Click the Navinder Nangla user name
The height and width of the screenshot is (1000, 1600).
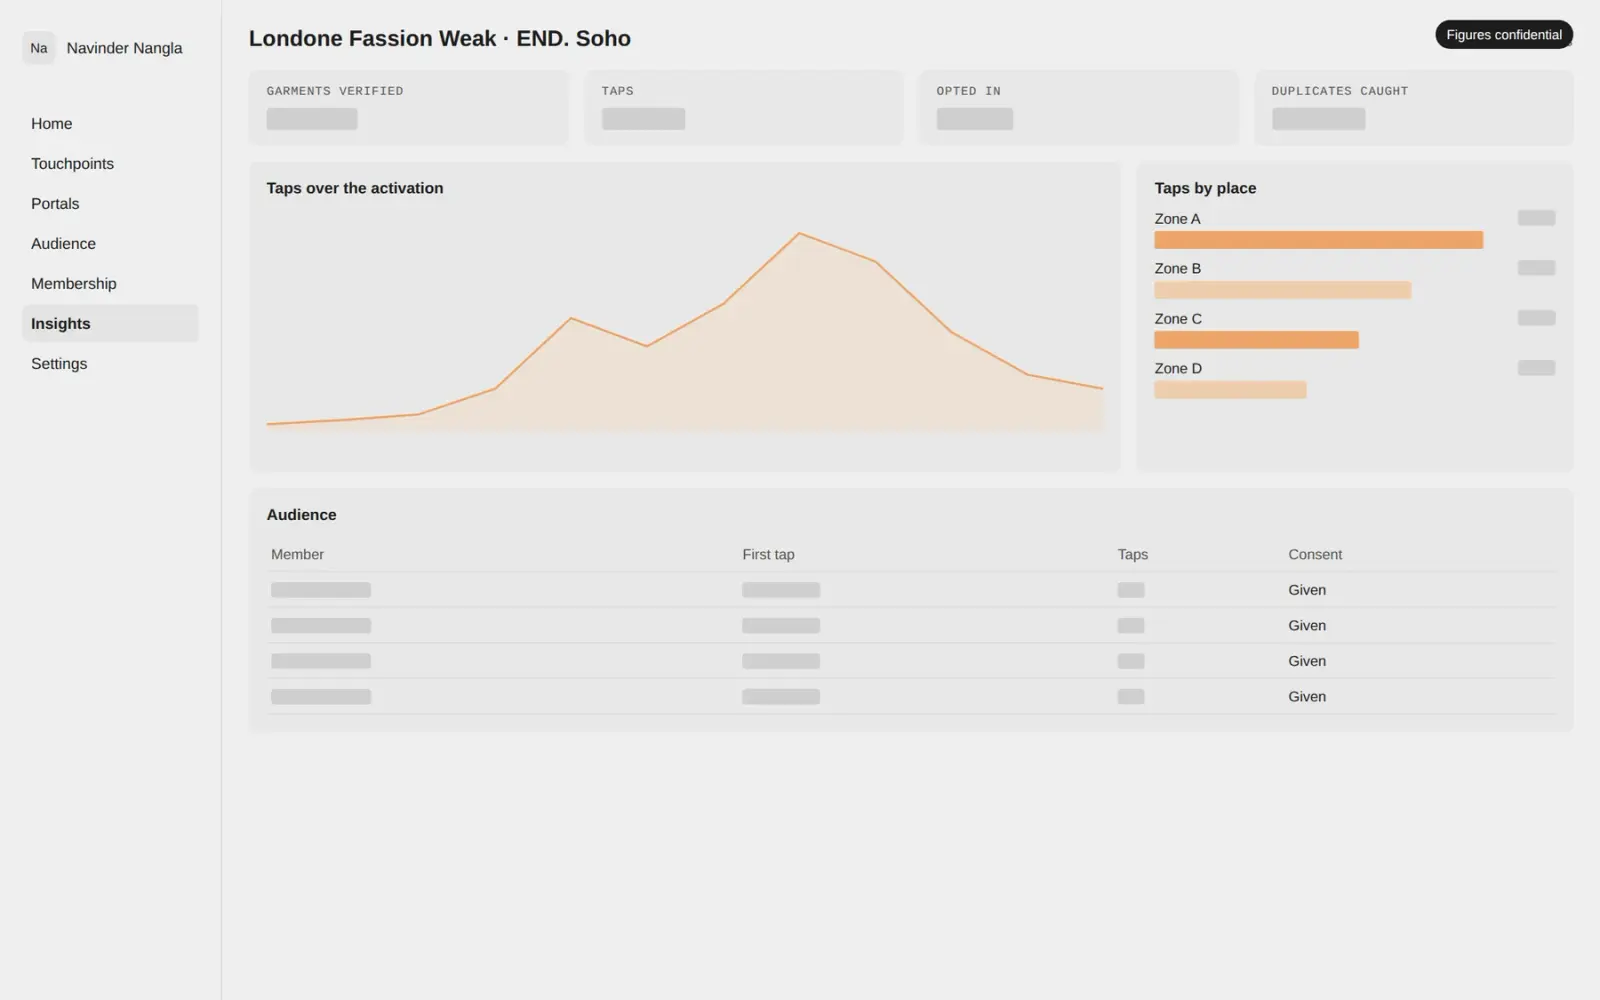click(x=124, y=48)
